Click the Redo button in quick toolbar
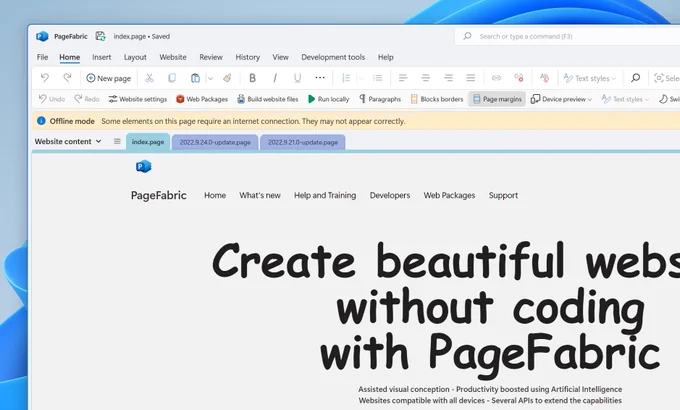680x410 pixels. point(87,99)
